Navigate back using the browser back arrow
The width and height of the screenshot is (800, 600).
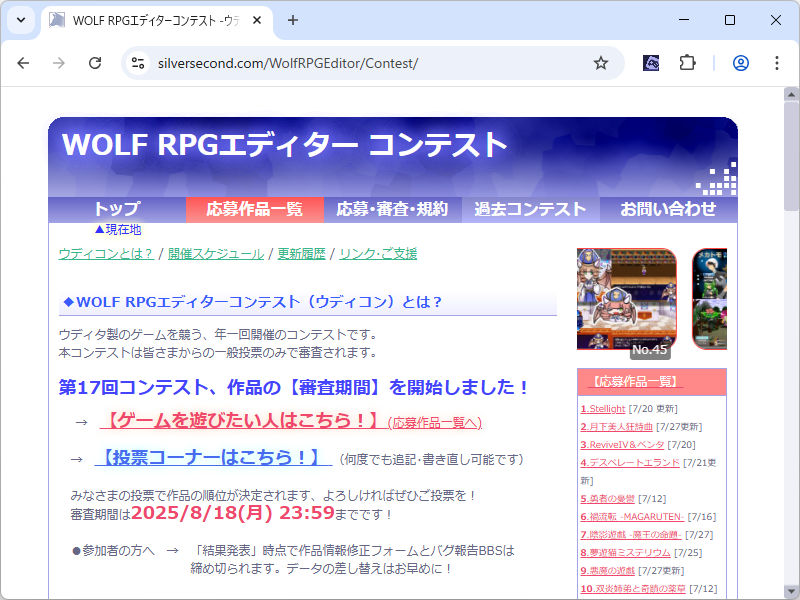tap(24, 62)
